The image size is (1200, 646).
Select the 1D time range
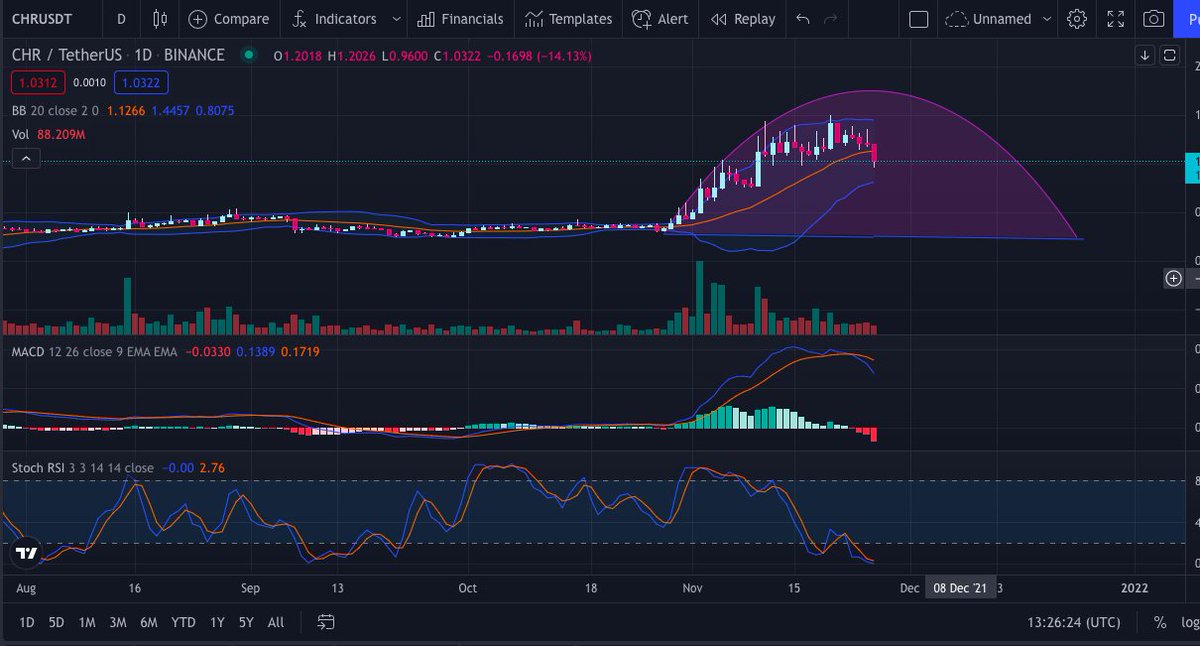(27, 622)
